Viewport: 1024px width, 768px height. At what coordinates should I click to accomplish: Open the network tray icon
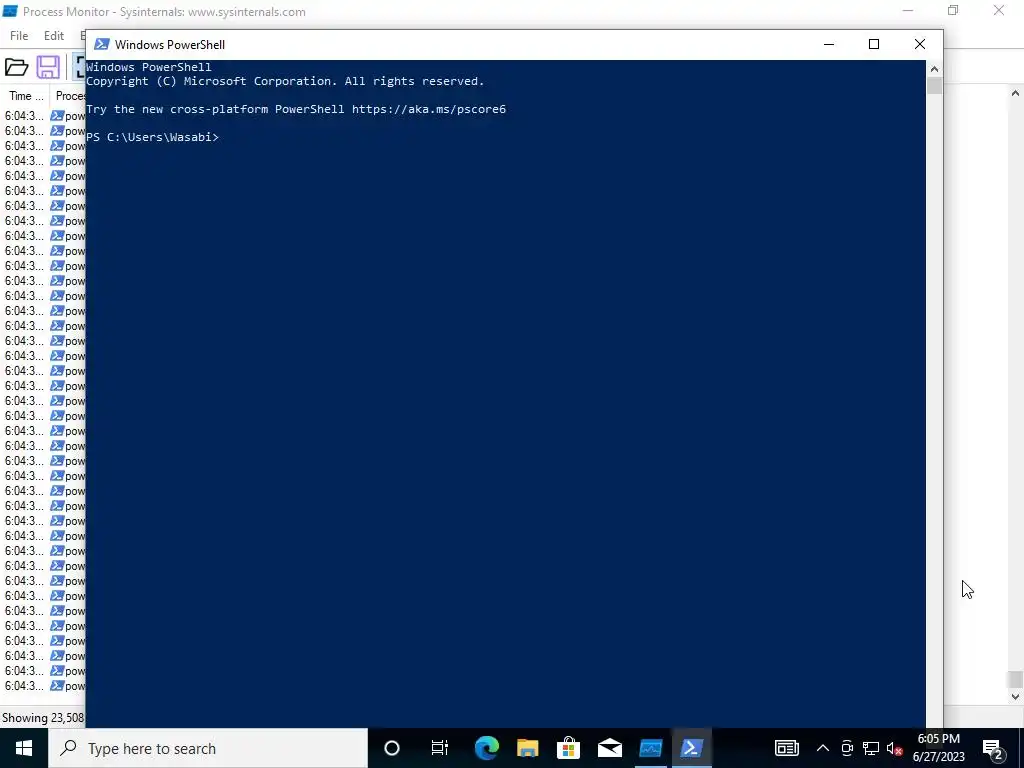click(871, 748)
